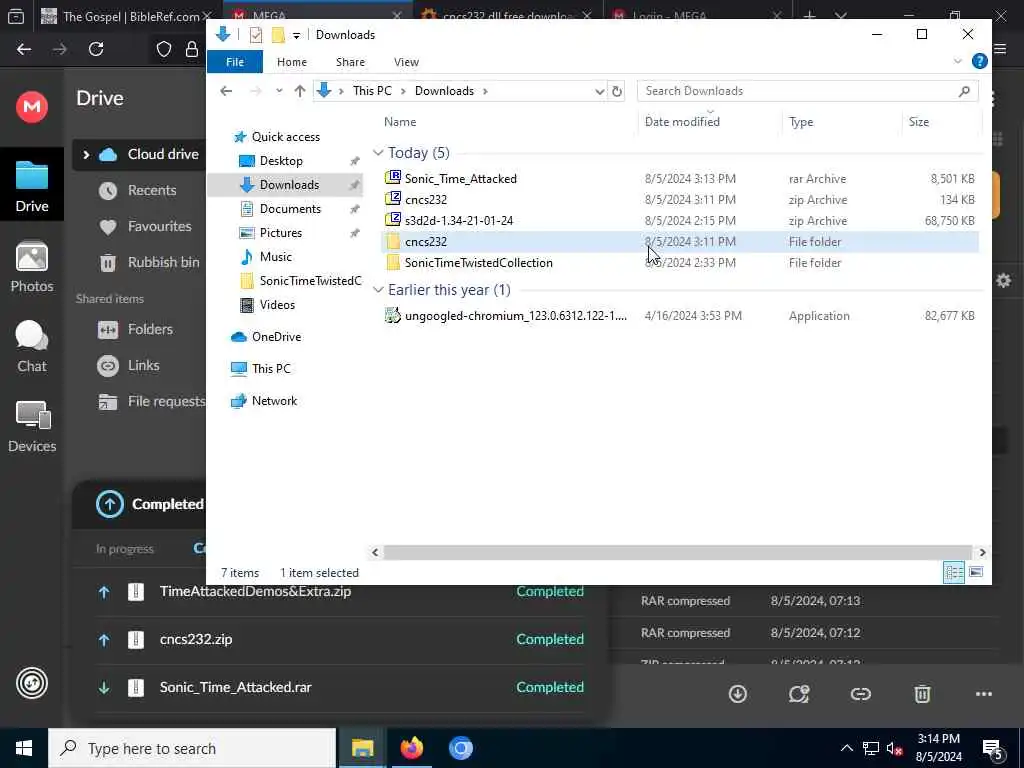Open Chat in the MEGA sidebar
This screenshot has width=1024, height=768.
32,346
